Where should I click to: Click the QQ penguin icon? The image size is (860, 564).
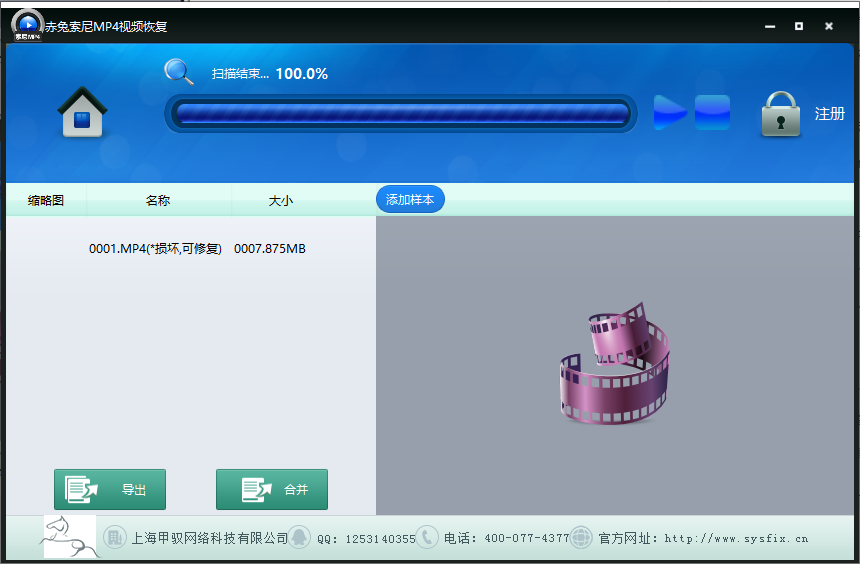coord(299,538)
